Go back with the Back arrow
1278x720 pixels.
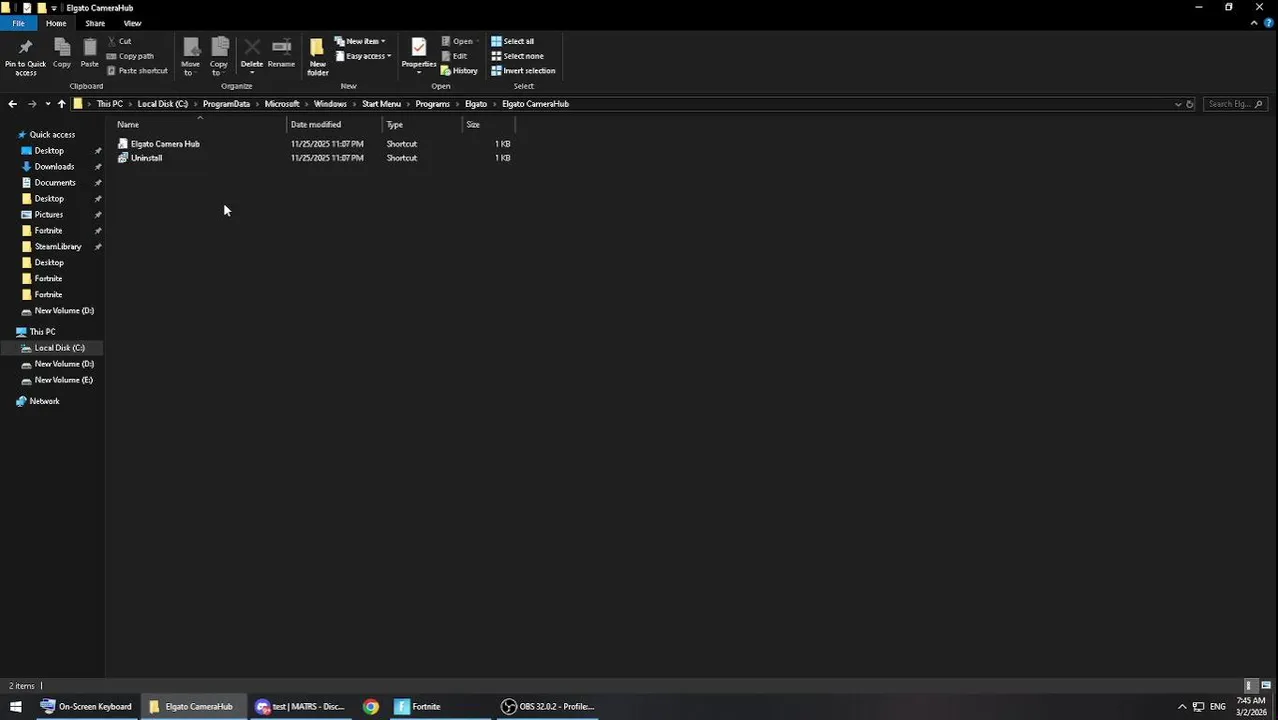pos(12,104)
